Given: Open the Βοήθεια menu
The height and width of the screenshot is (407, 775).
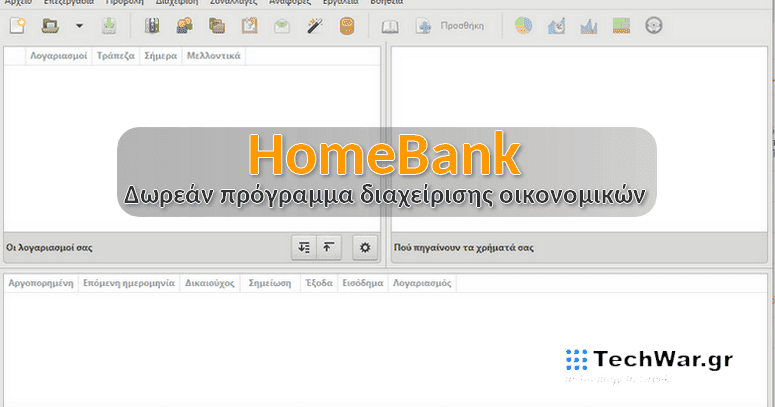Looking at the screenshot, I should tap(387, 2).
